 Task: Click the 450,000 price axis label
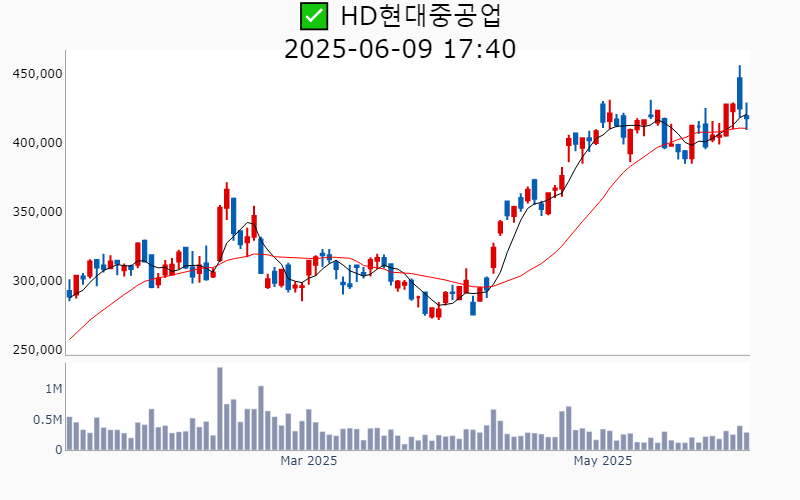click(x=37, y=74)
